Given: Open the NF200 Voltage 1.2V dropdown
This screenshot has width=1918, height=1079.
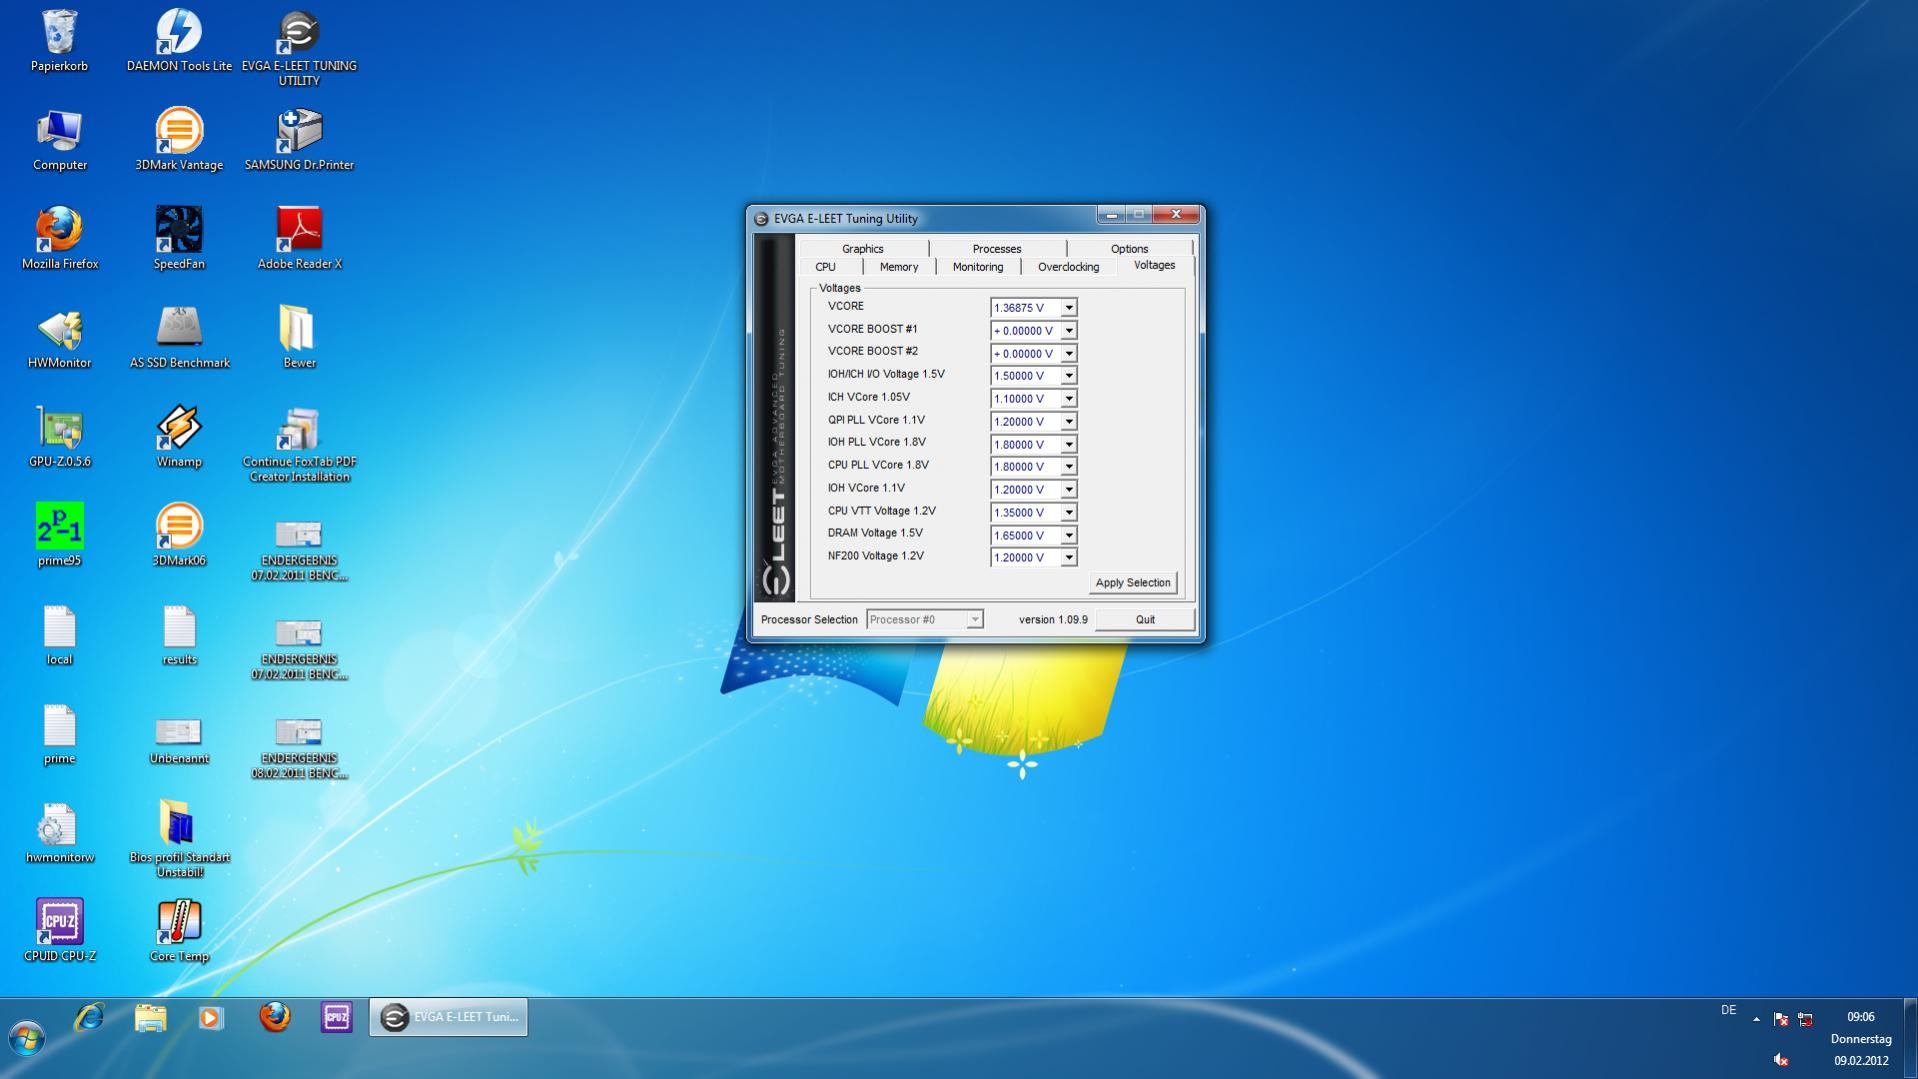Looking at the screenshot, I should pos(1069,558).
